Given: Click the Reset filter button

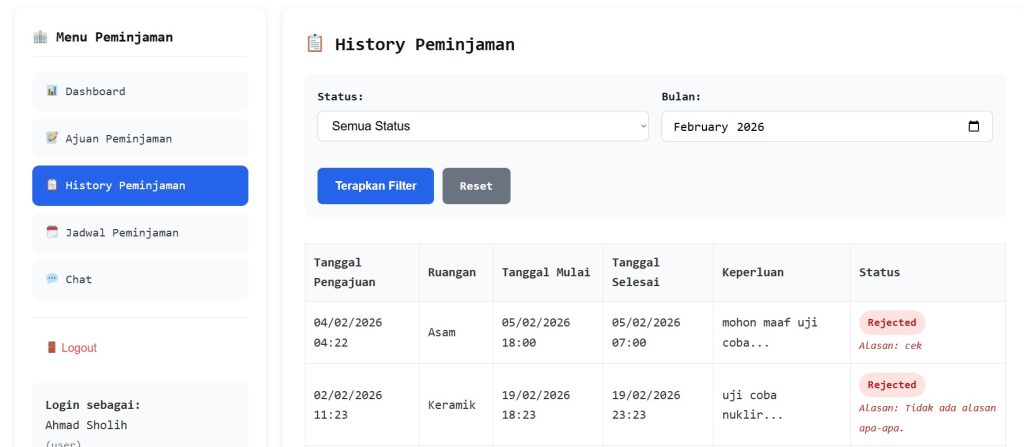Looking at the screenshot, I should [x=476, y=186].
